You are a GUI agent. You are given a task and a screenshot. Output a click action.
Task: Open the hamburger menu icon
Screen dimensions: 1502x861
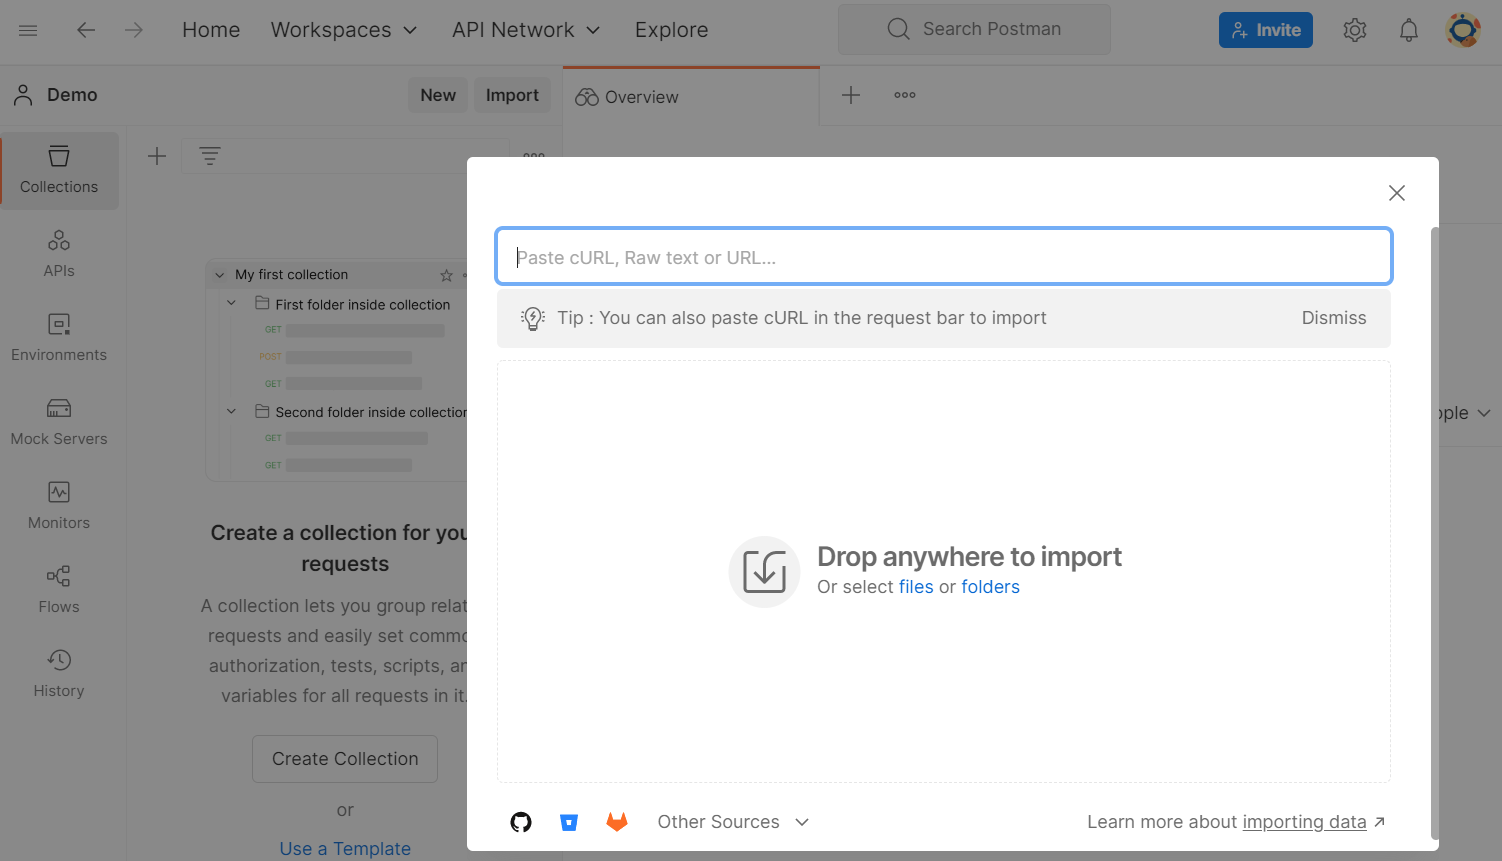(x=28, y=30)
